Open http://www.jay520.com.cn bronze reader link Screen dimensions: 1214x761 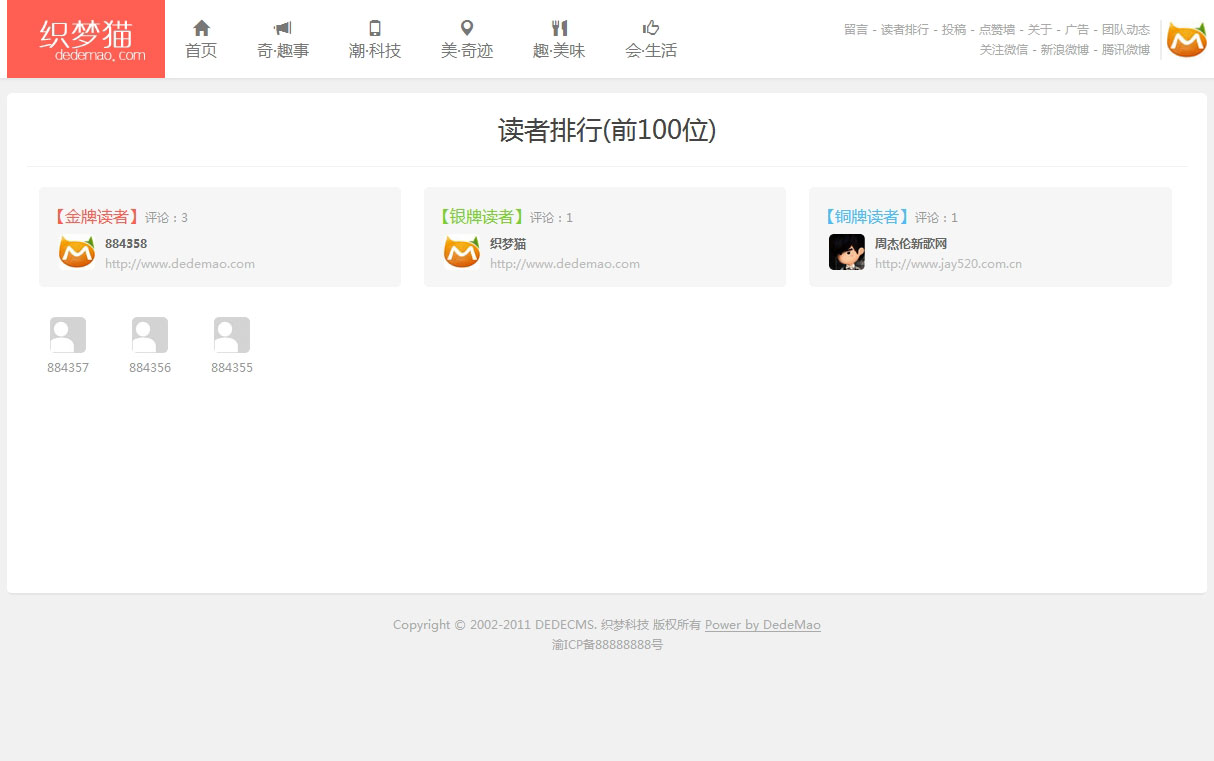click(948, 264)
